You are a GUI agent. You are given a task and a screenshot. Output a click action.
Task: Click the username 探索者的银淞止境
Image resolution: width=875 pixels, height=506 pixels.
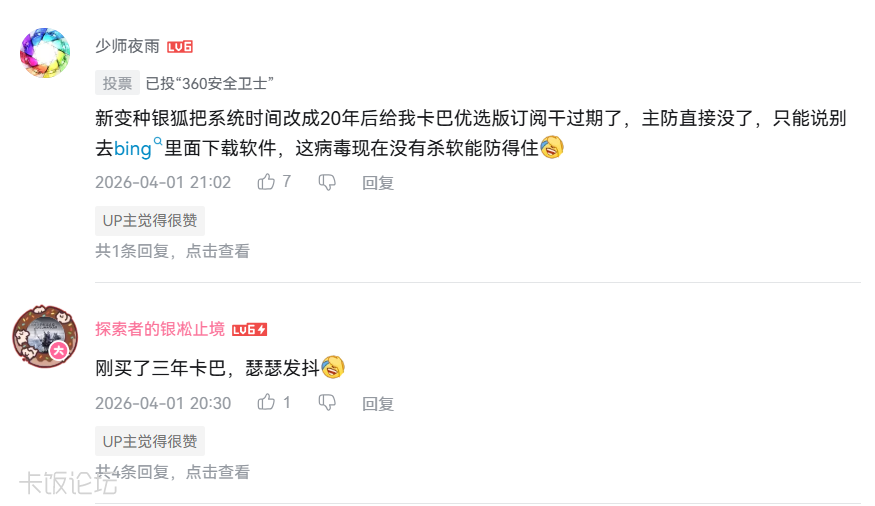coord(160,329)
